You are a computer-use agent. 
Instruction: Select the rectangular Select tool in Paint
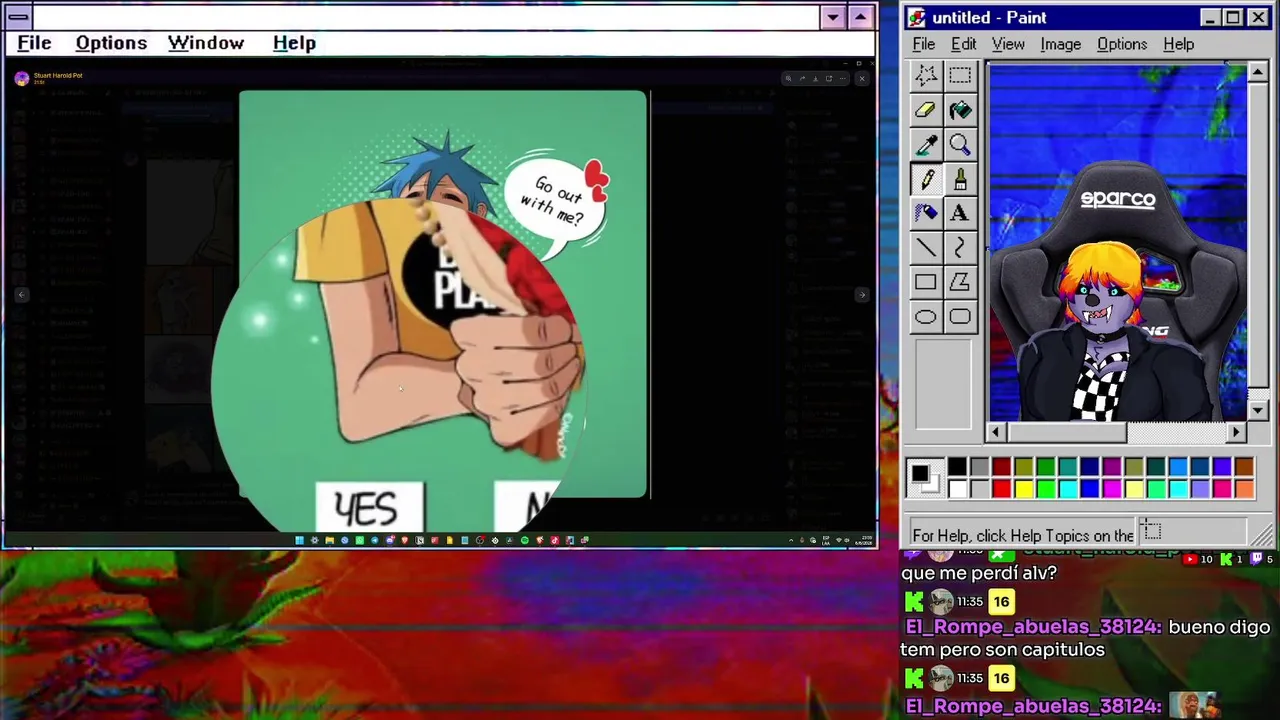(960, 75)
